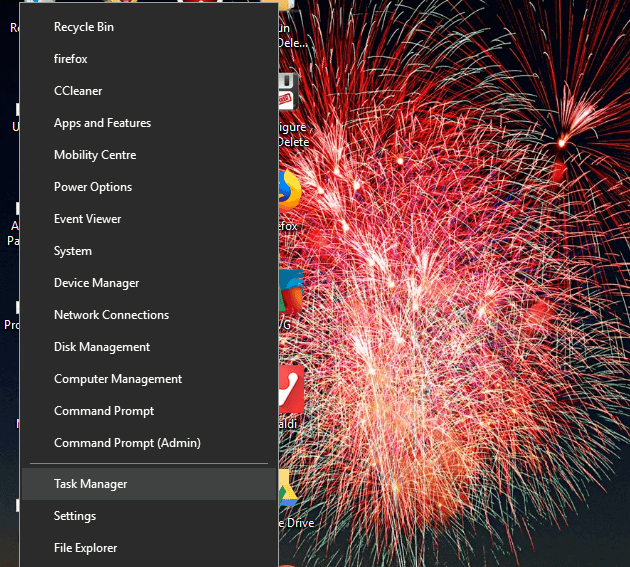Click the floppy disk Delete shortcut icon
The width and height of the screenshot is (630, 567).
pos(288,92)
